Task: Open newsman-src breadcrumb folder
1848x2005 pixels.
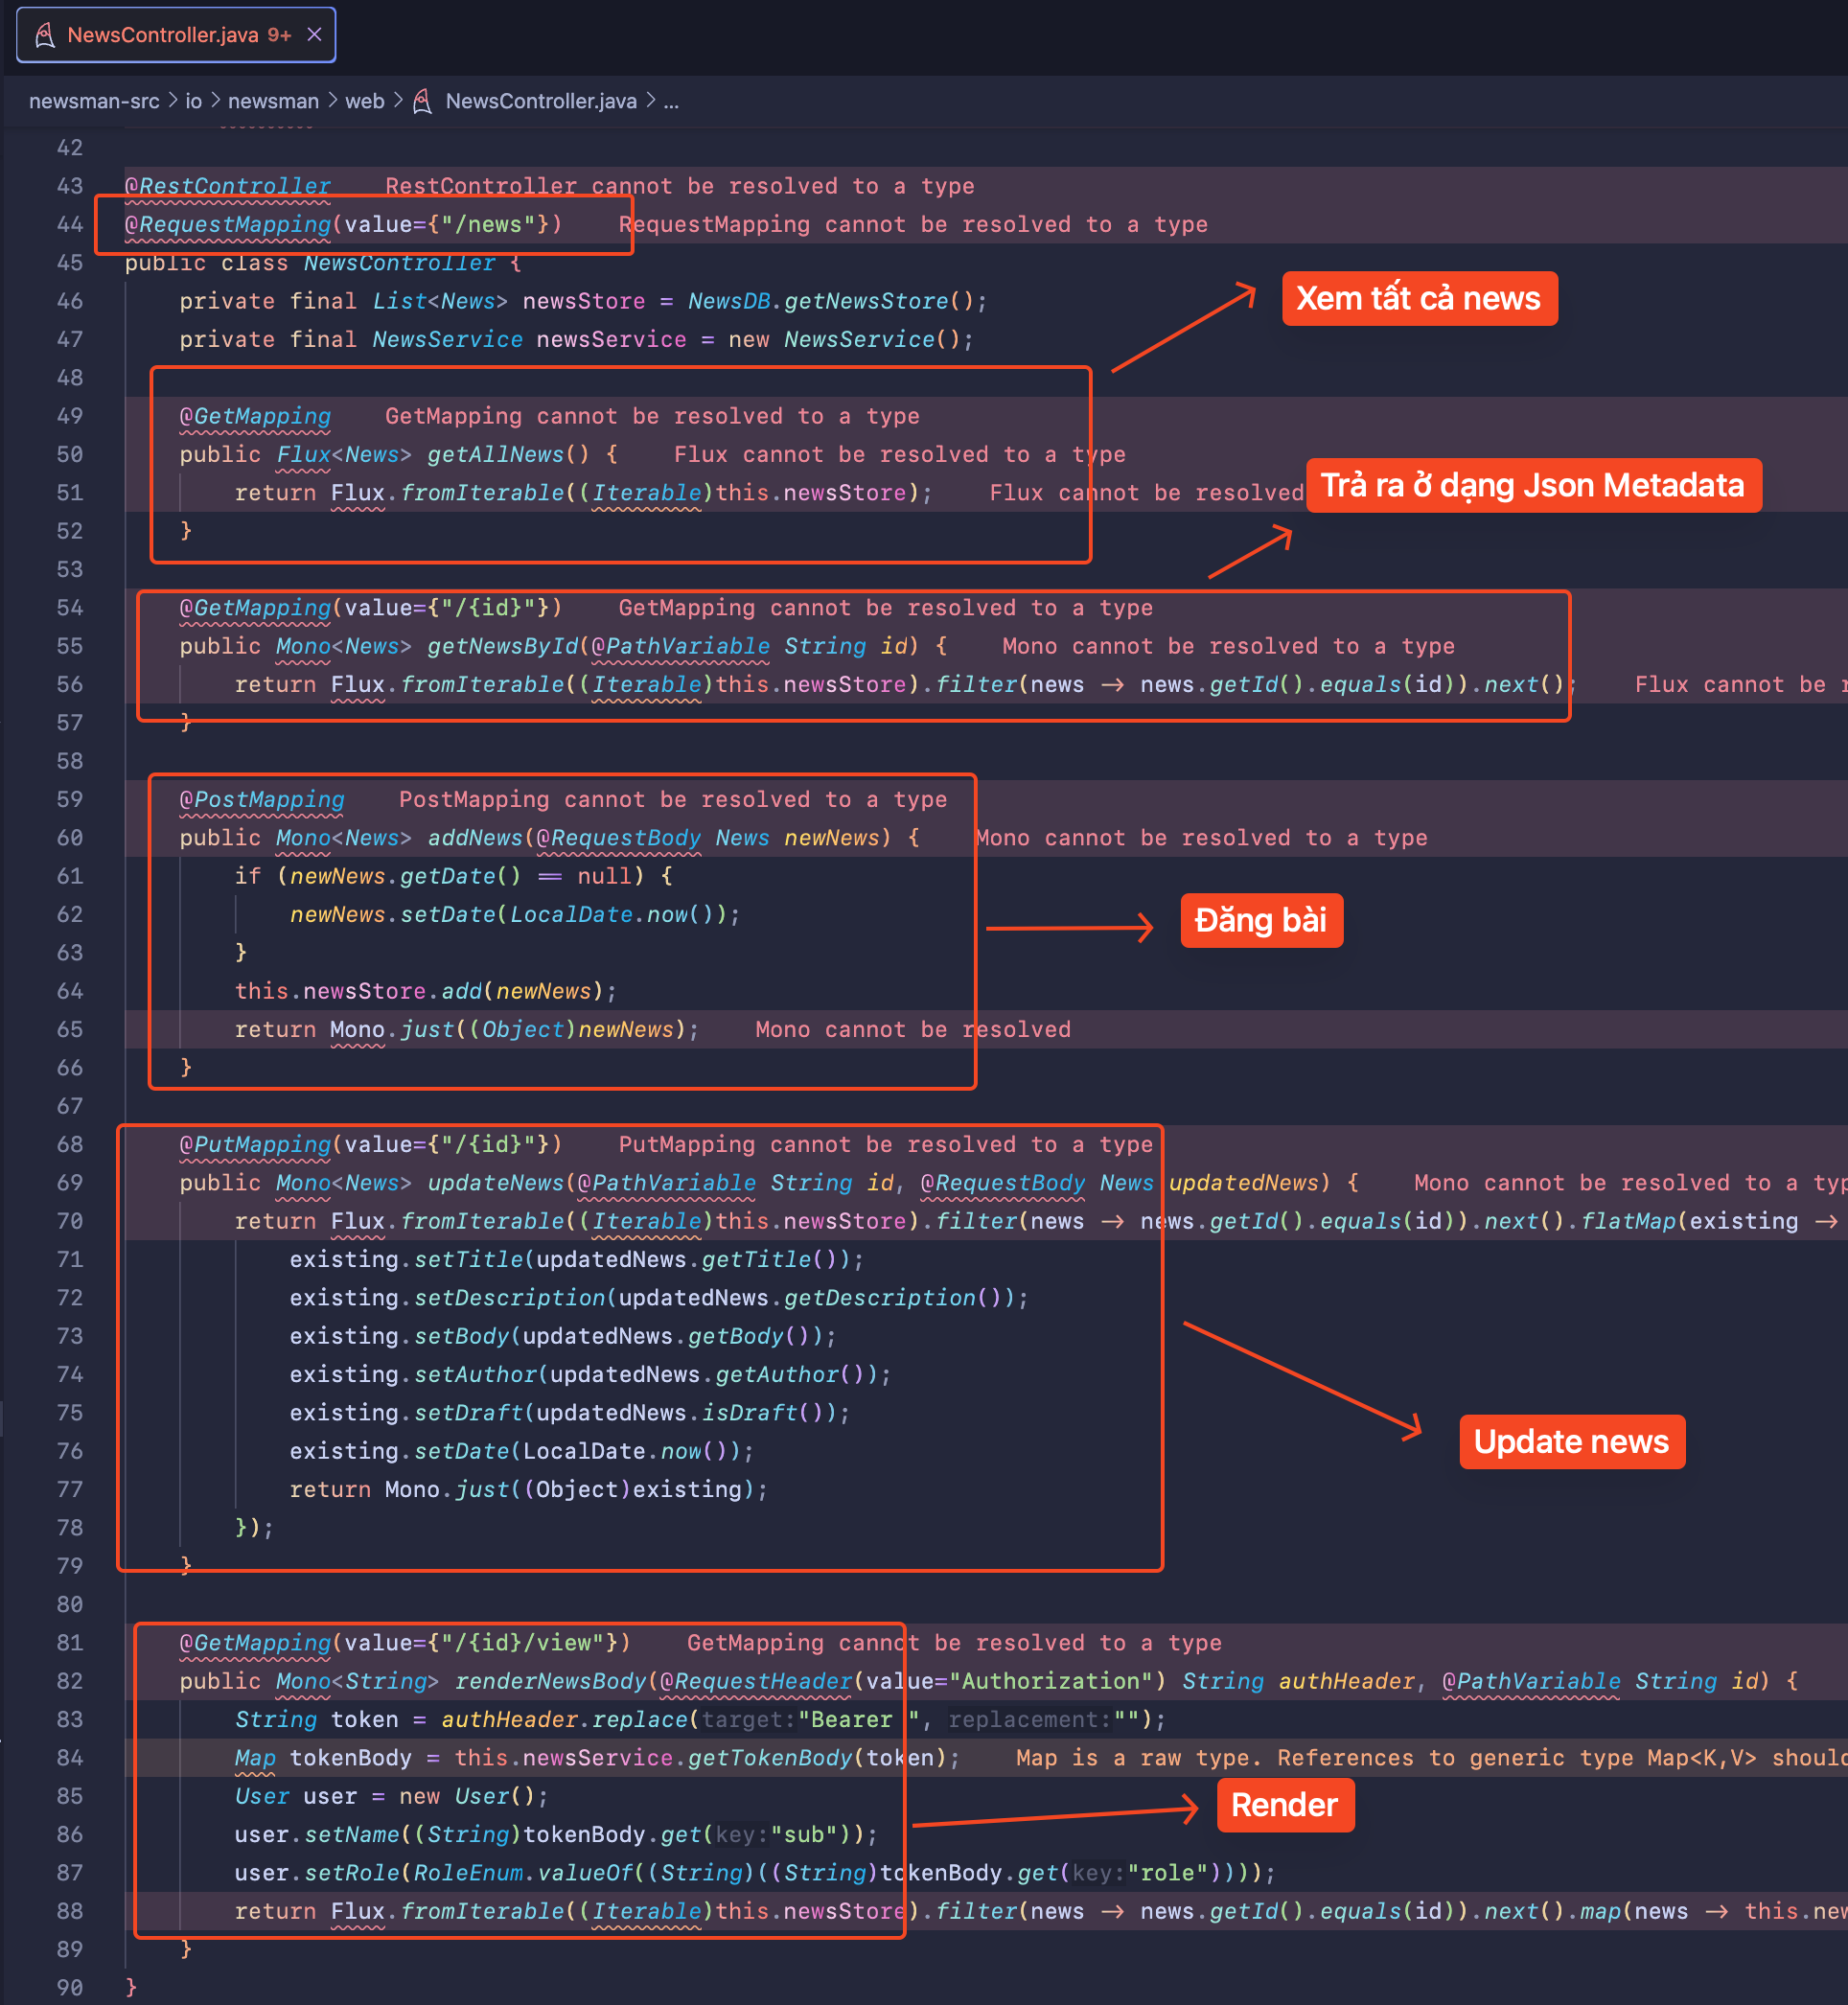Action: [94, 101]
